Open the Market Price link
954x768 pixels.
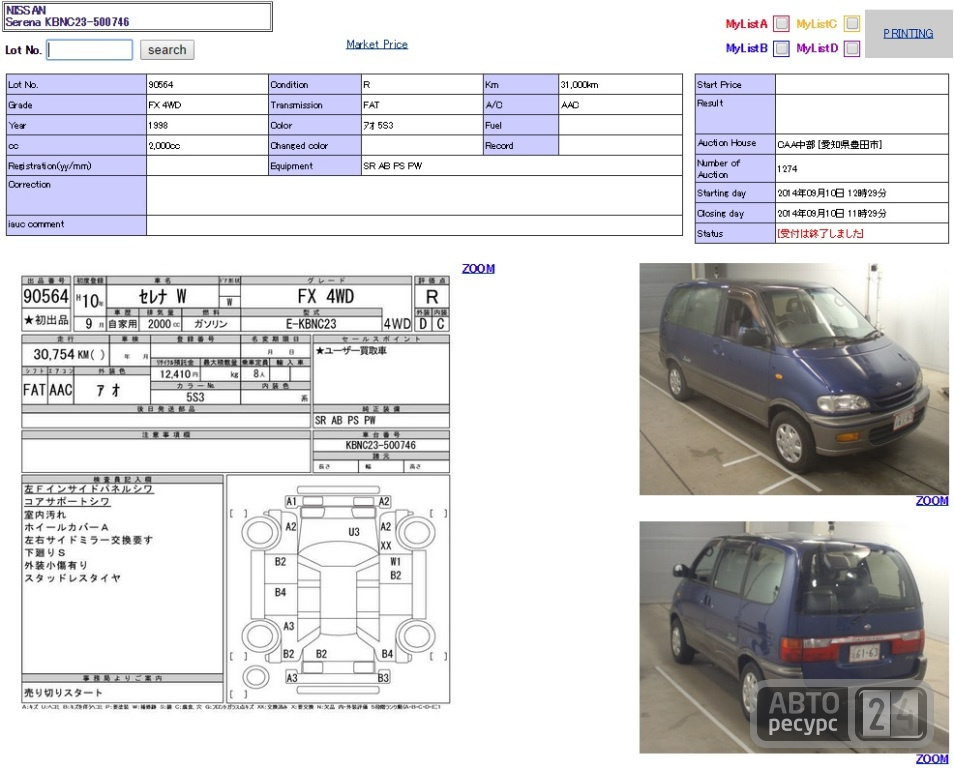coord(377,44)
